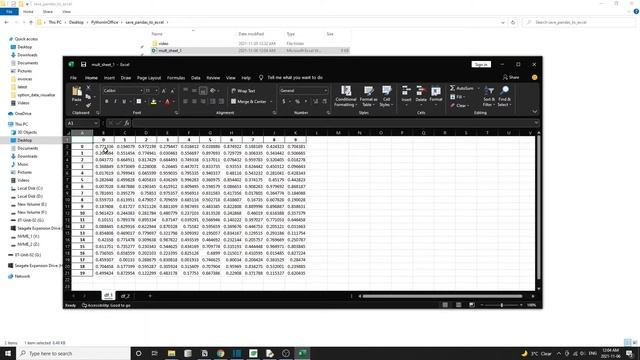The image size is (640, 360).
Task: Switch to Page Break Preview in the status bar
Action: [x=472, y=305]
